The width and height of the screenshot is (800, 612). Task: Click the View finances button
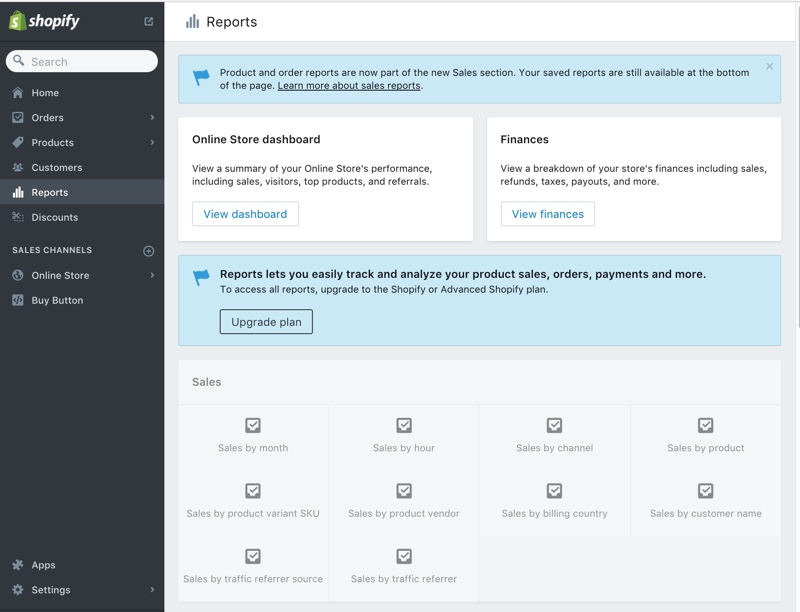point(547,214)
